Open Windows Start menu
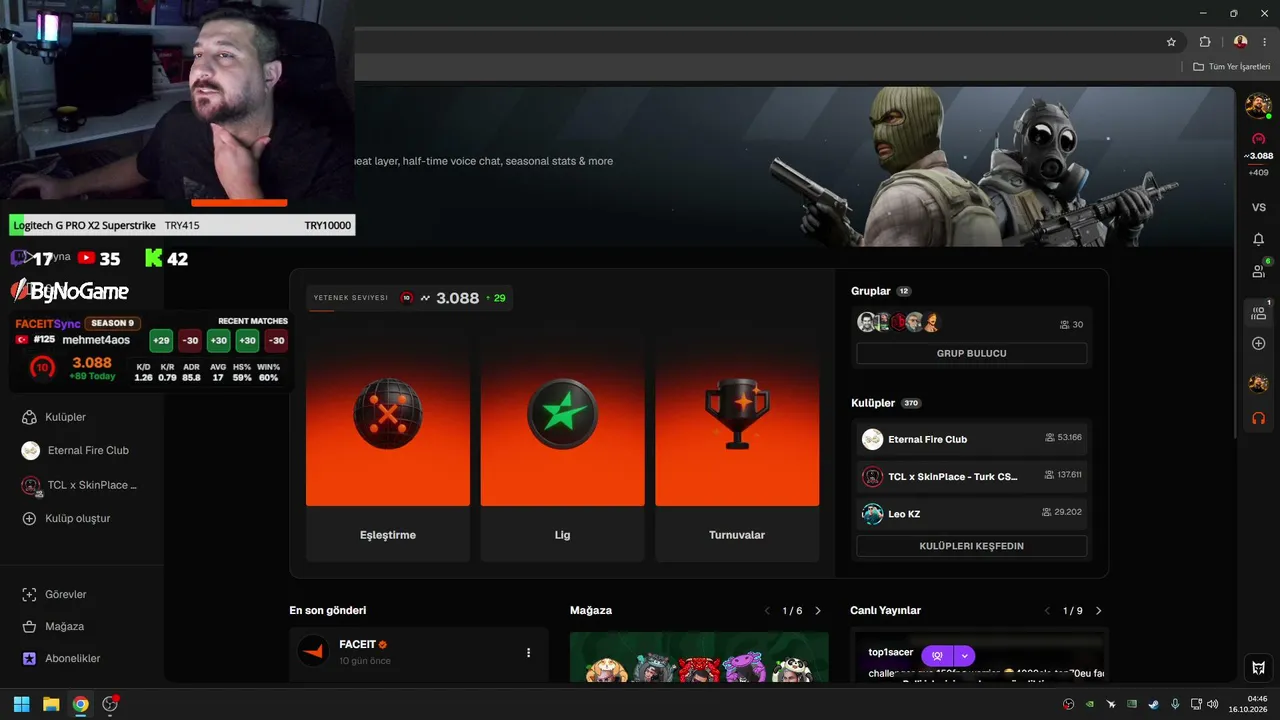The width and height of the screenshot is (1280, 720). [21, 704]
